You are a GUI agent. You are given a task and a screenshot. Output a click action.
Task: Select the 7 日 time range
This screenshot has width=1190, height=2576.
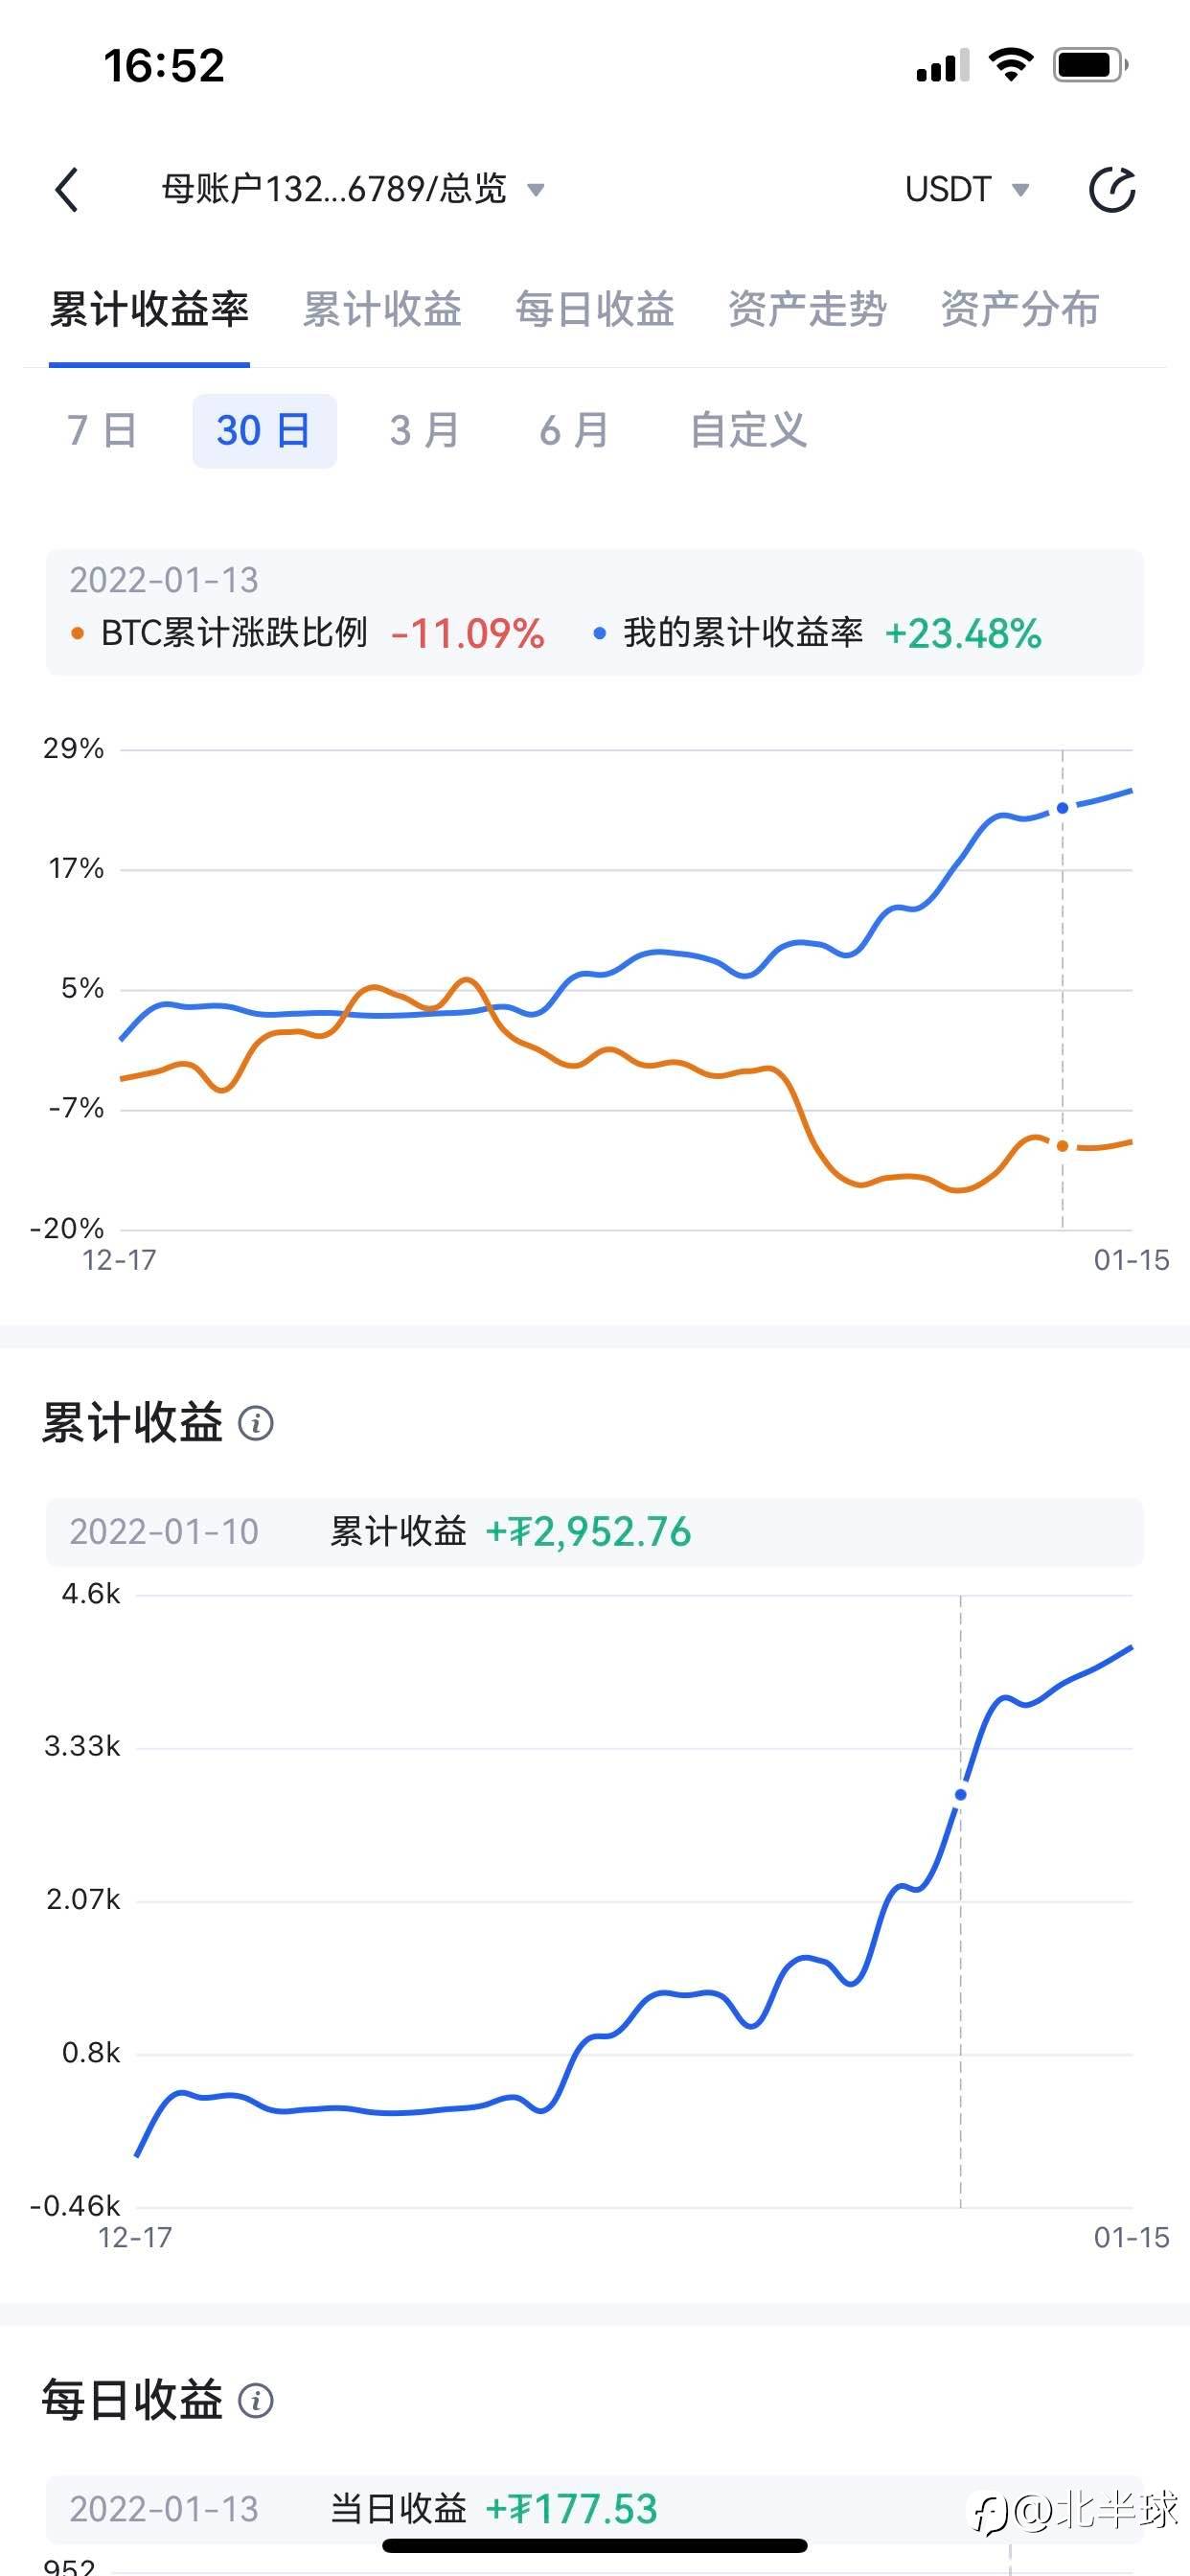pyautogui.click(x=102, y=431)
